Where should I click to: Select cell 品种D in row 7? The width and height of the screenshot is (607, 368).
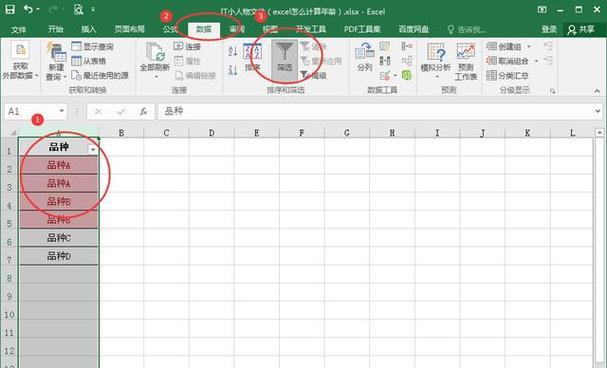(59, 256)
